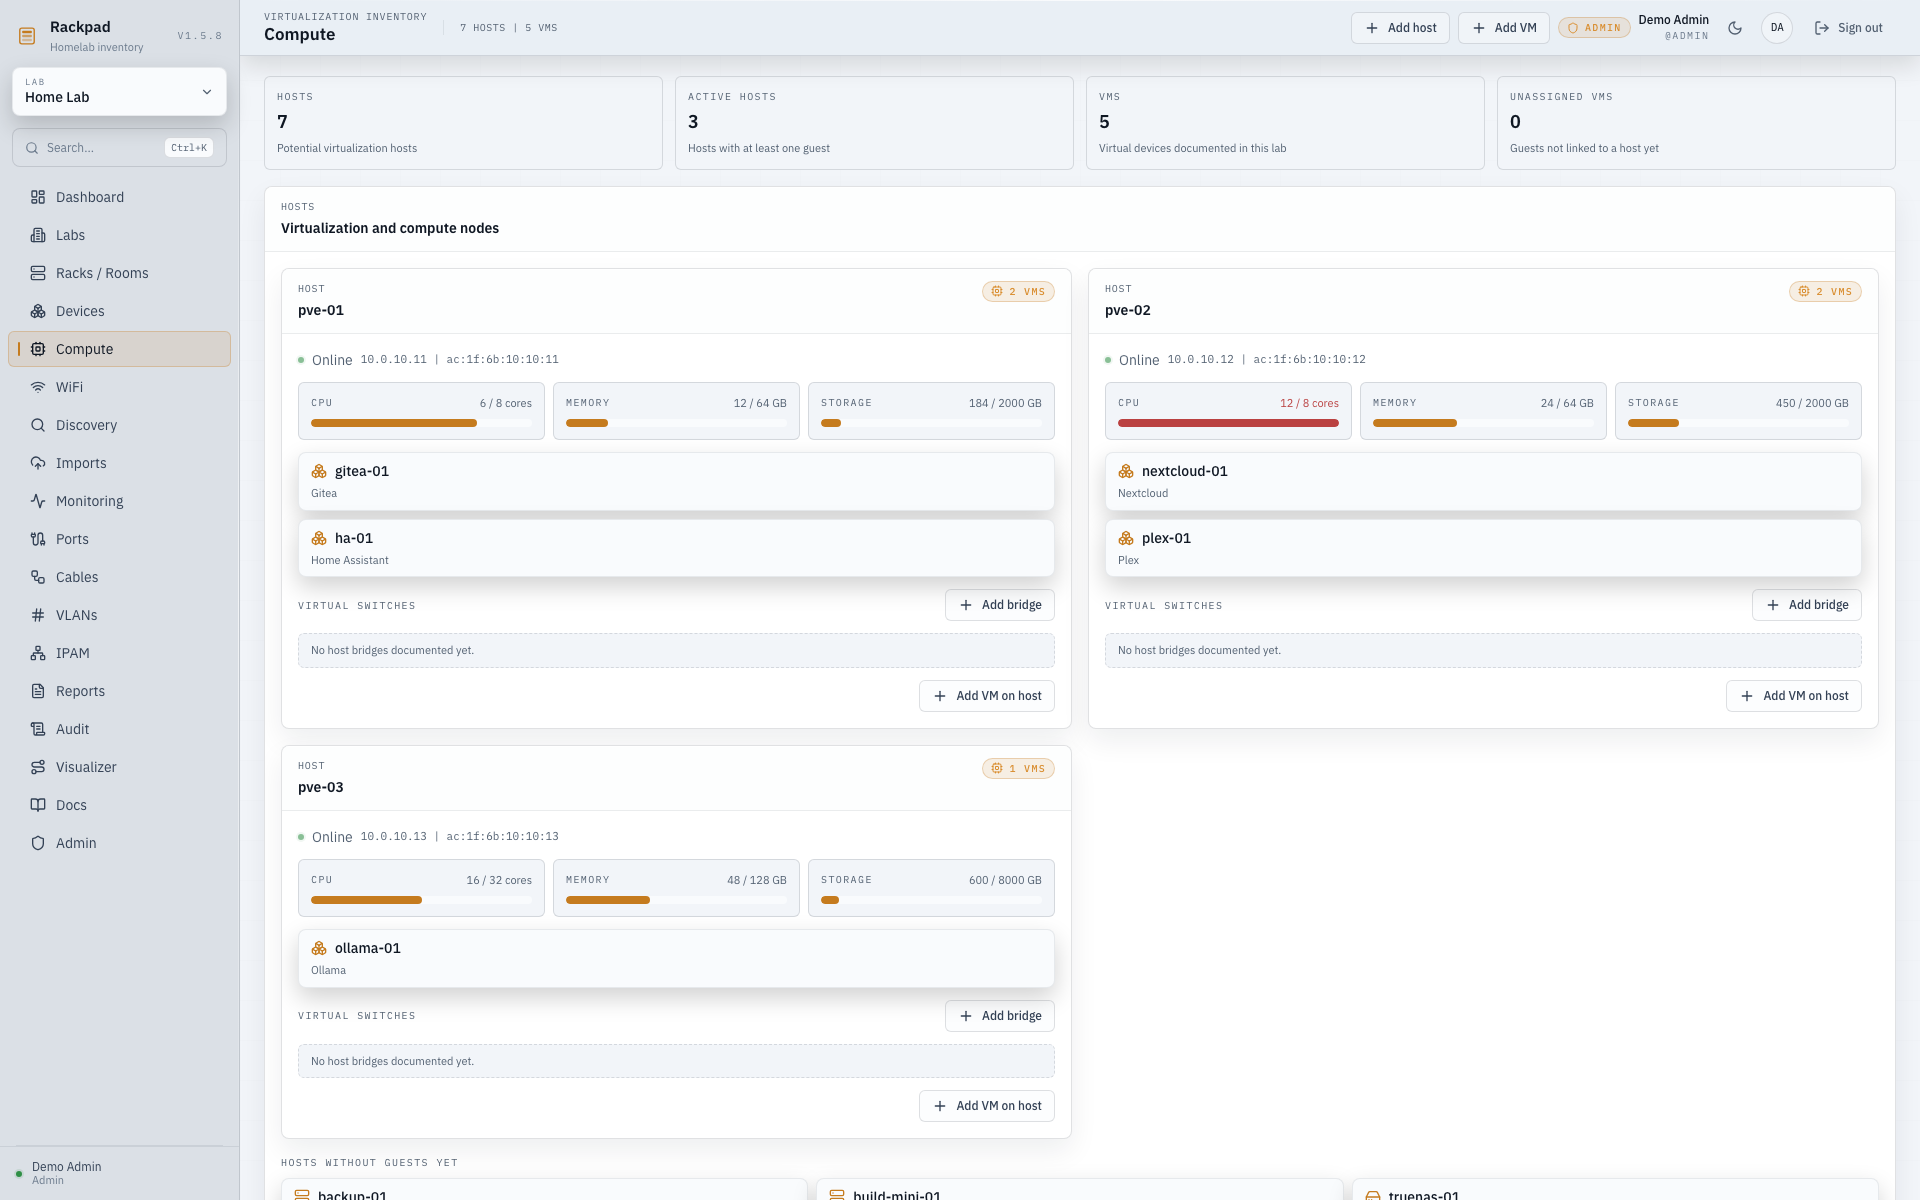Add VM on host pve-01
This screenshot has height=1200, width=1920.
tap(987, 696)
